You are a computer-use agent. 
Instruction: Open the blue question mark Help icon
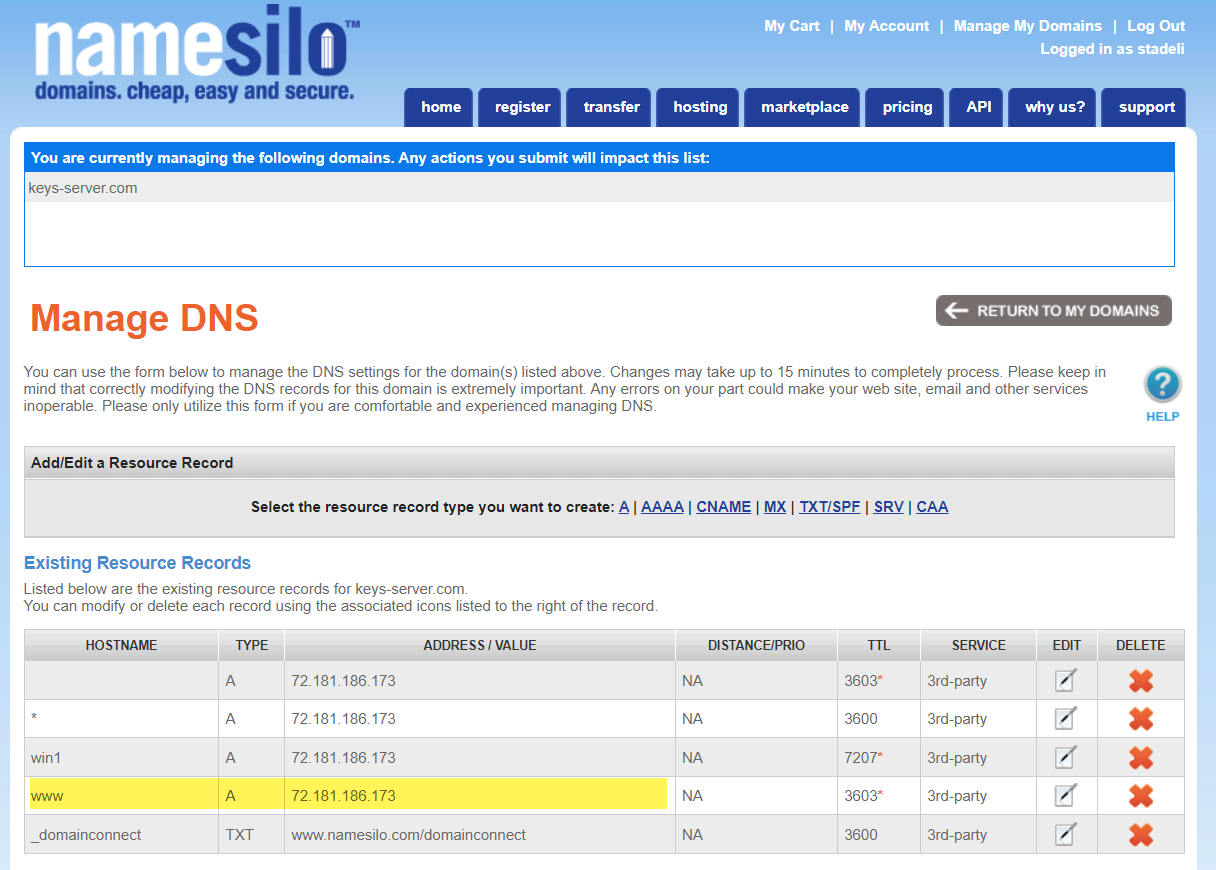1162,385
